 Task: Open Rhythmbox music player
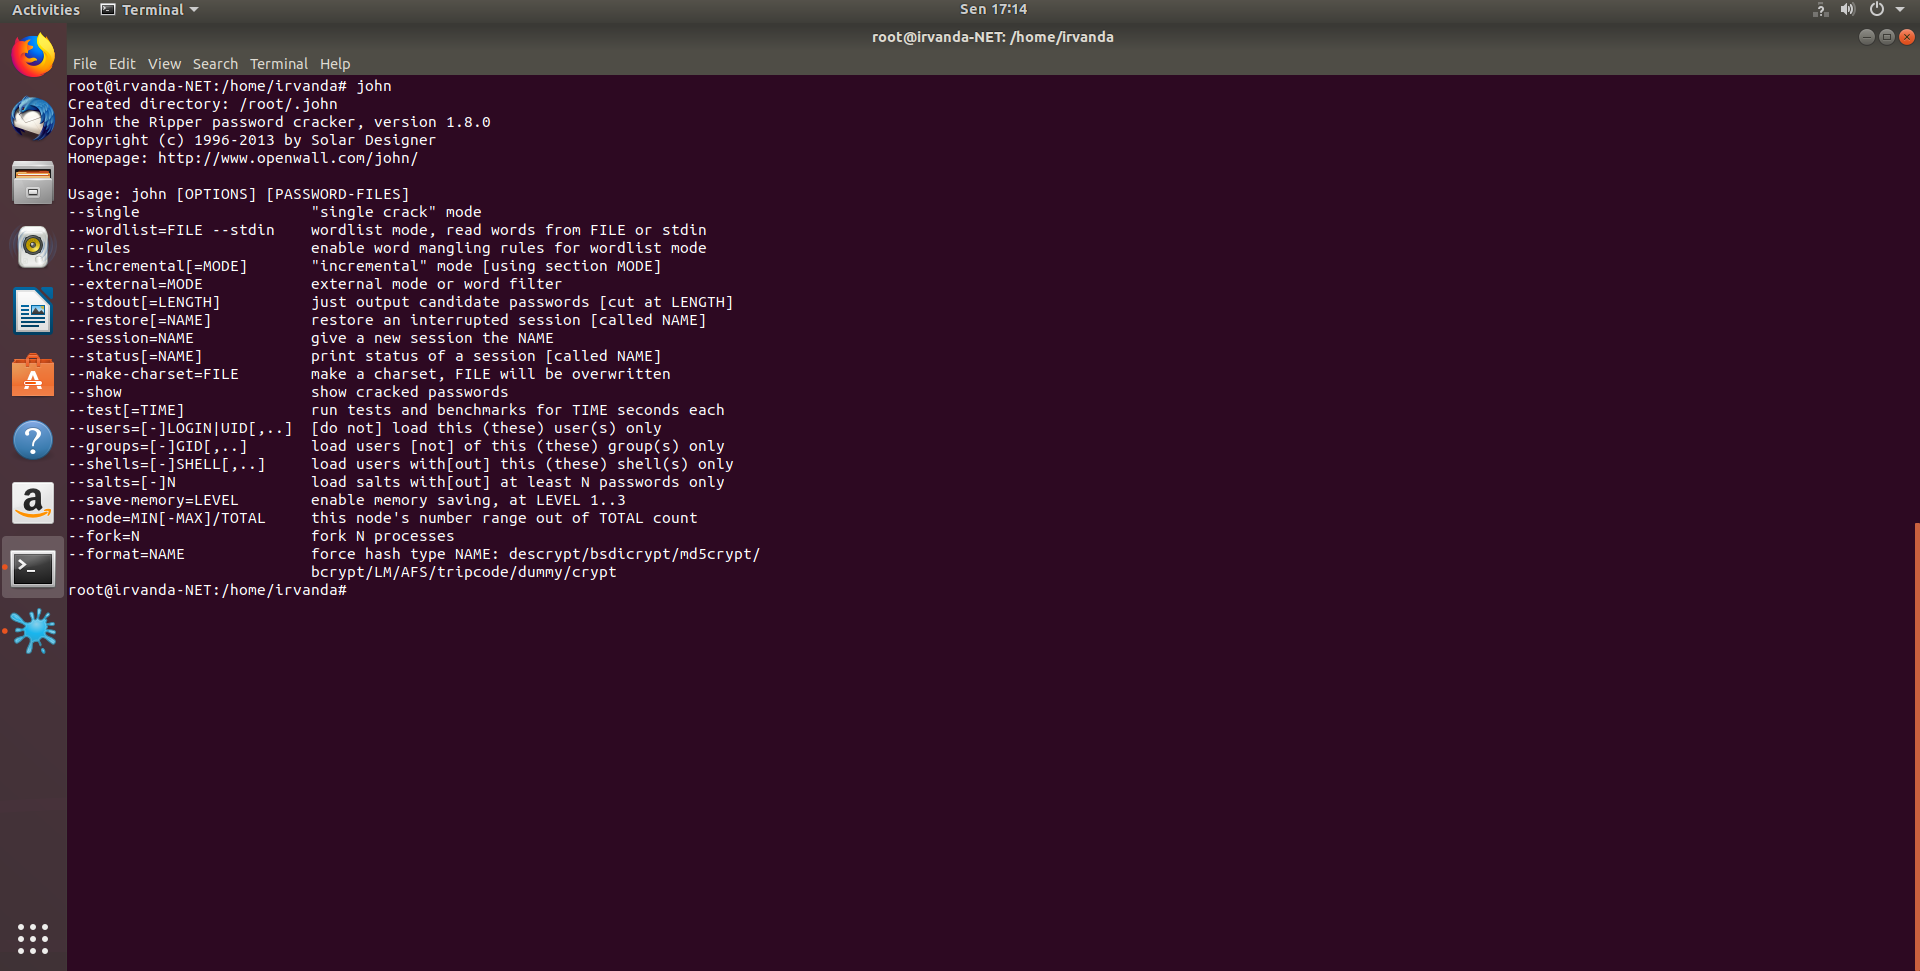(x=33, y=247)
